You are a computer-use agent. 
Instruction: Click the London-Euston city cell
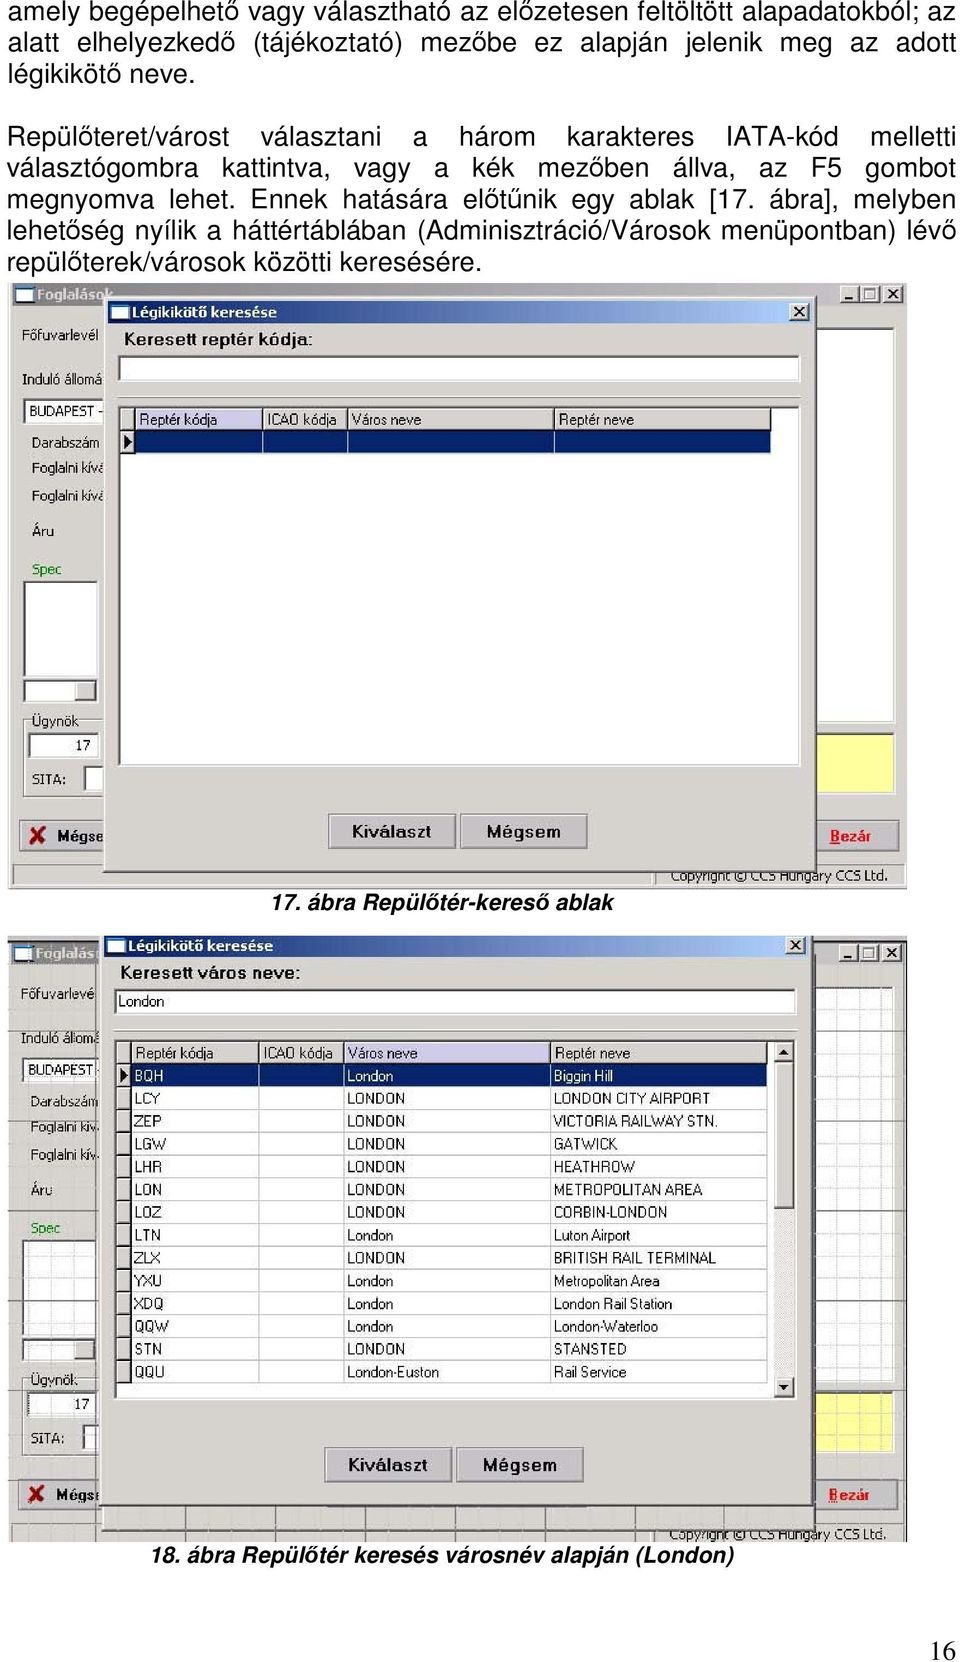click(x=446, y=1372)
